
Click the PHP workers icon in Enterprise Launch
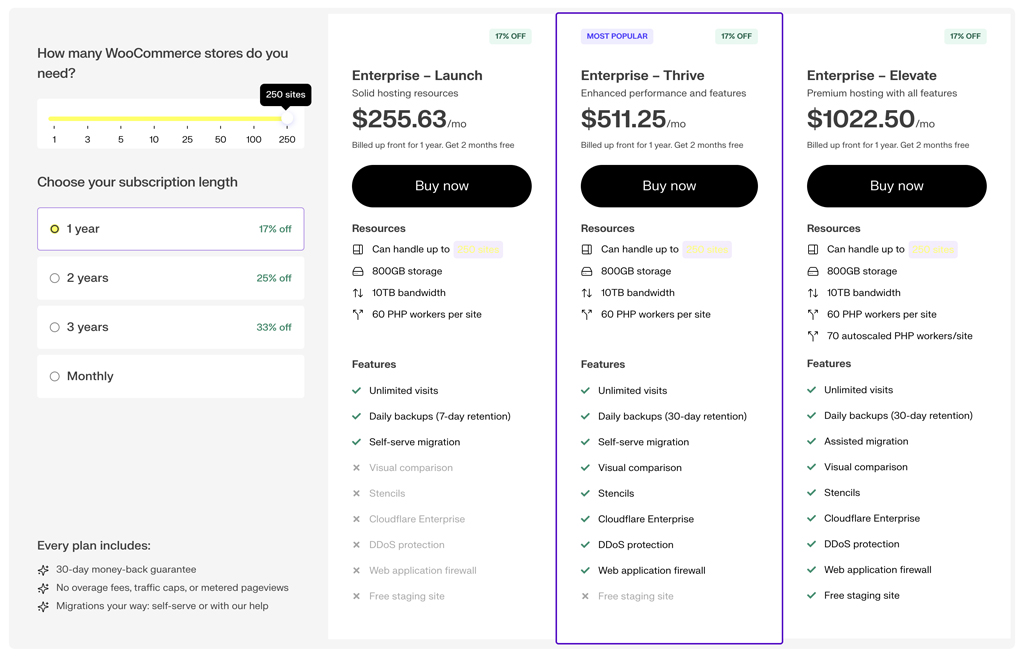click(358, 313)
